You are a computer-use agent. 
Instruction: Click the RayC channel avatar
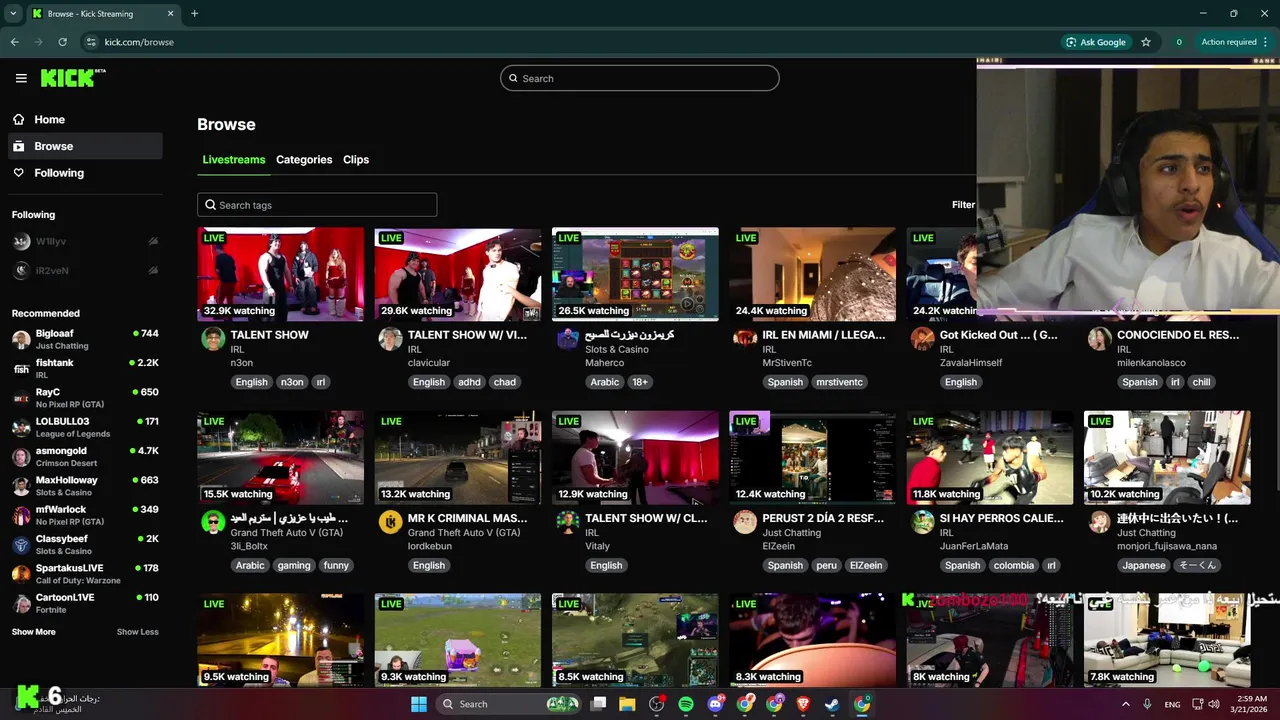[x=21, y=398]
